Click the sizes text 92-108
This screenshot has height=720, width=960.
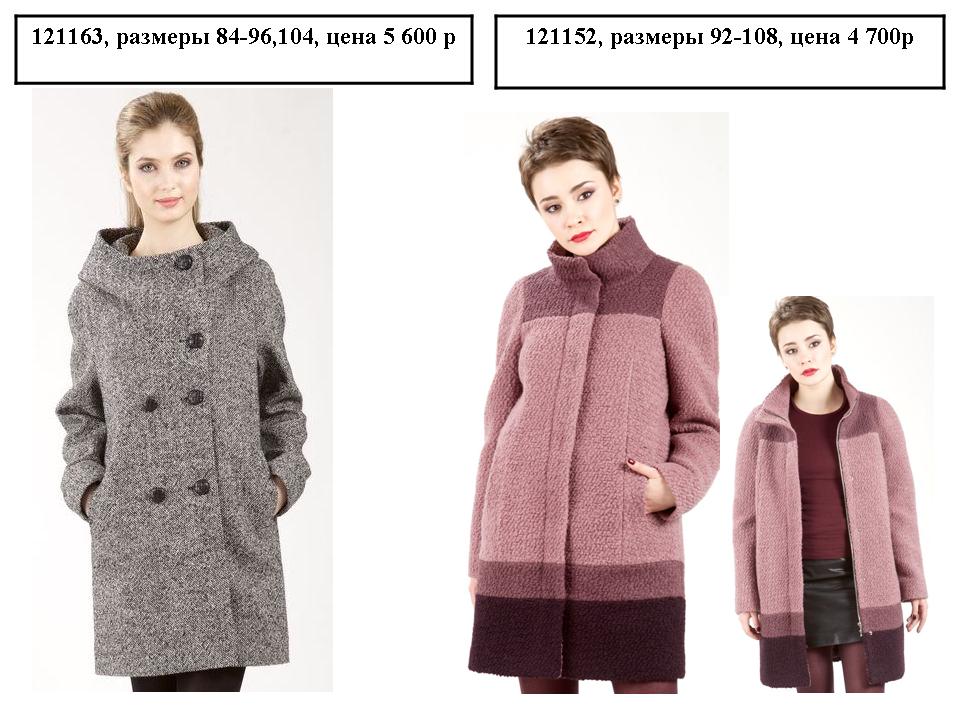(744, 37)
